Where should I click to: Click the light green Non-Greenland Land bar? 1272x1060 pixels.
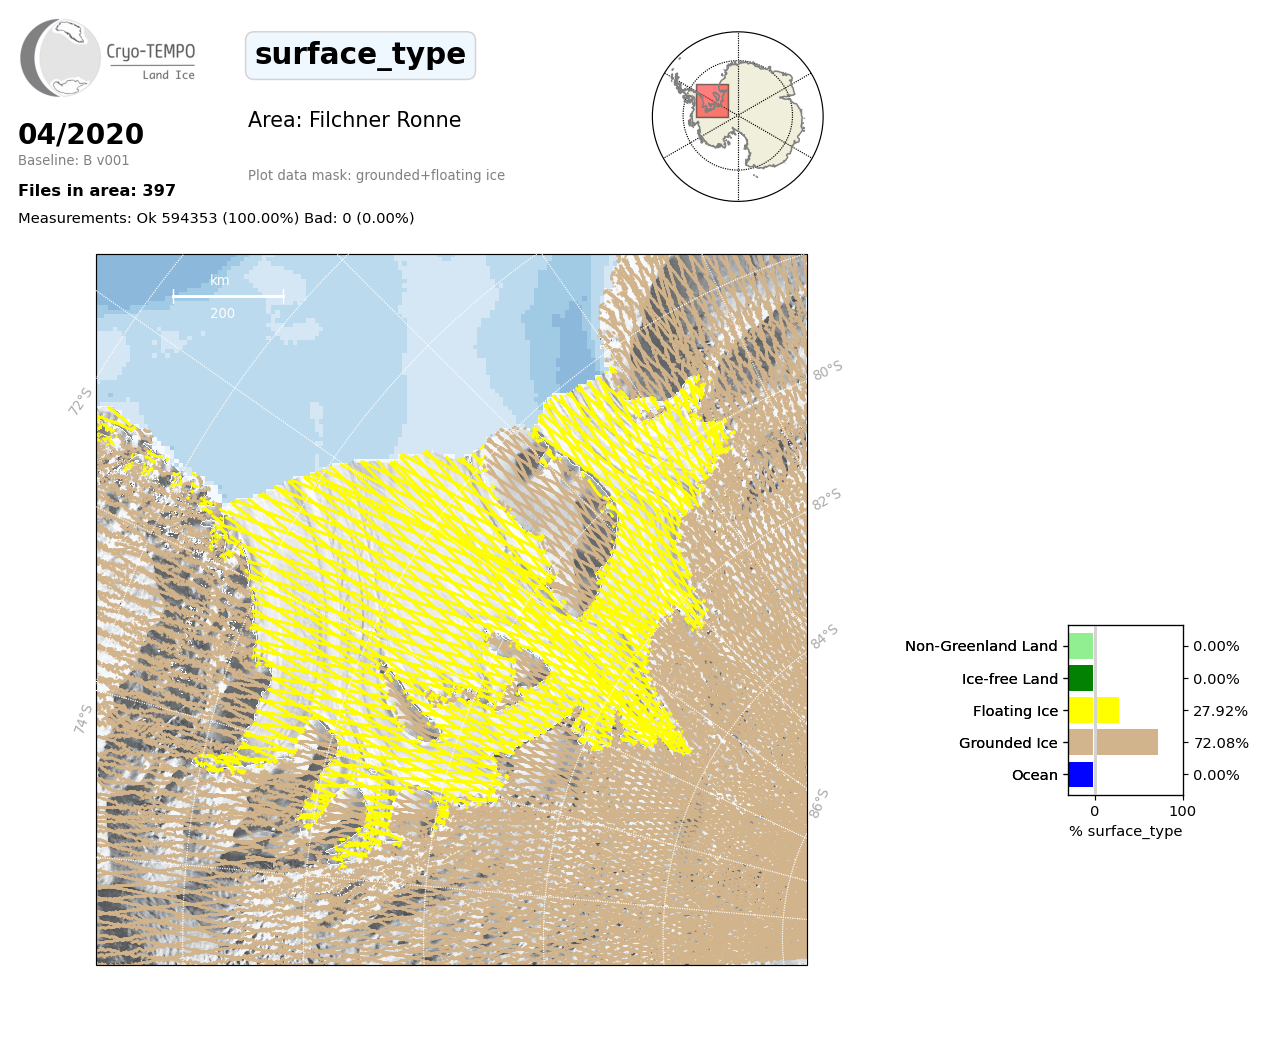[1081, 646]
